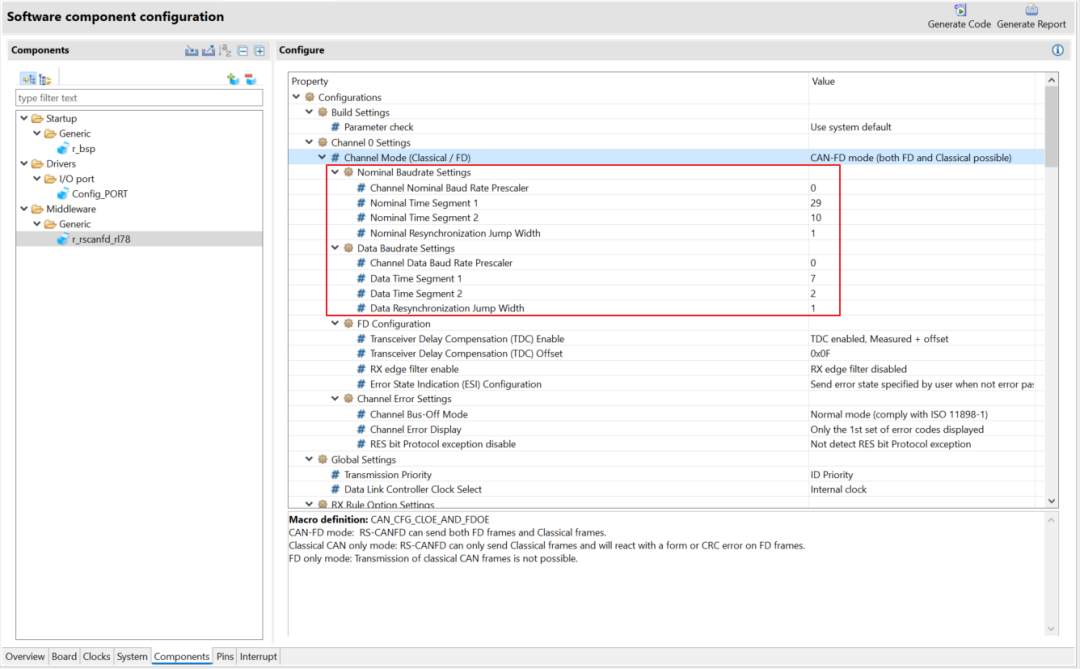Collapse the Build Settings node arrow
This screenshot has height=669, width=1080.
[309, 112]
